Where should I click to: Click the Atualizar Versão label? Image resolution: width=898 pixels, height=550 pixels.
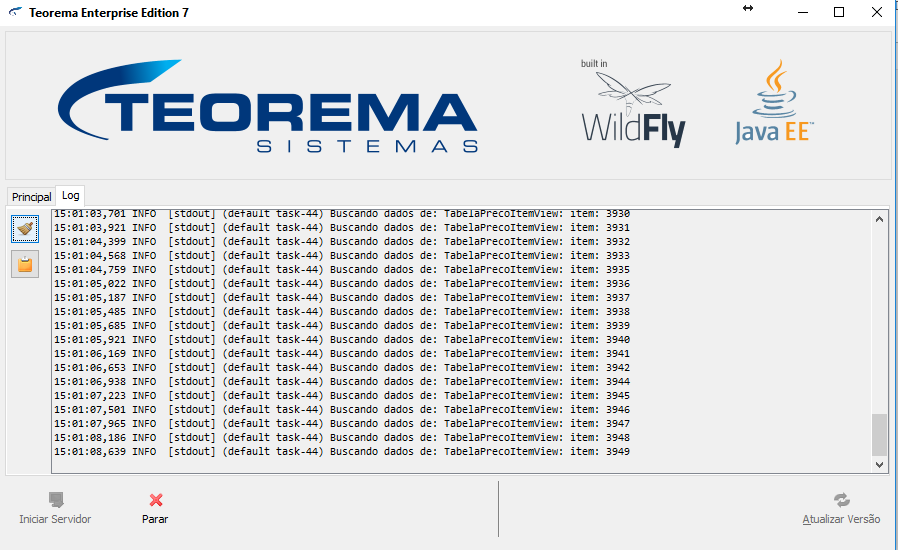841,519
